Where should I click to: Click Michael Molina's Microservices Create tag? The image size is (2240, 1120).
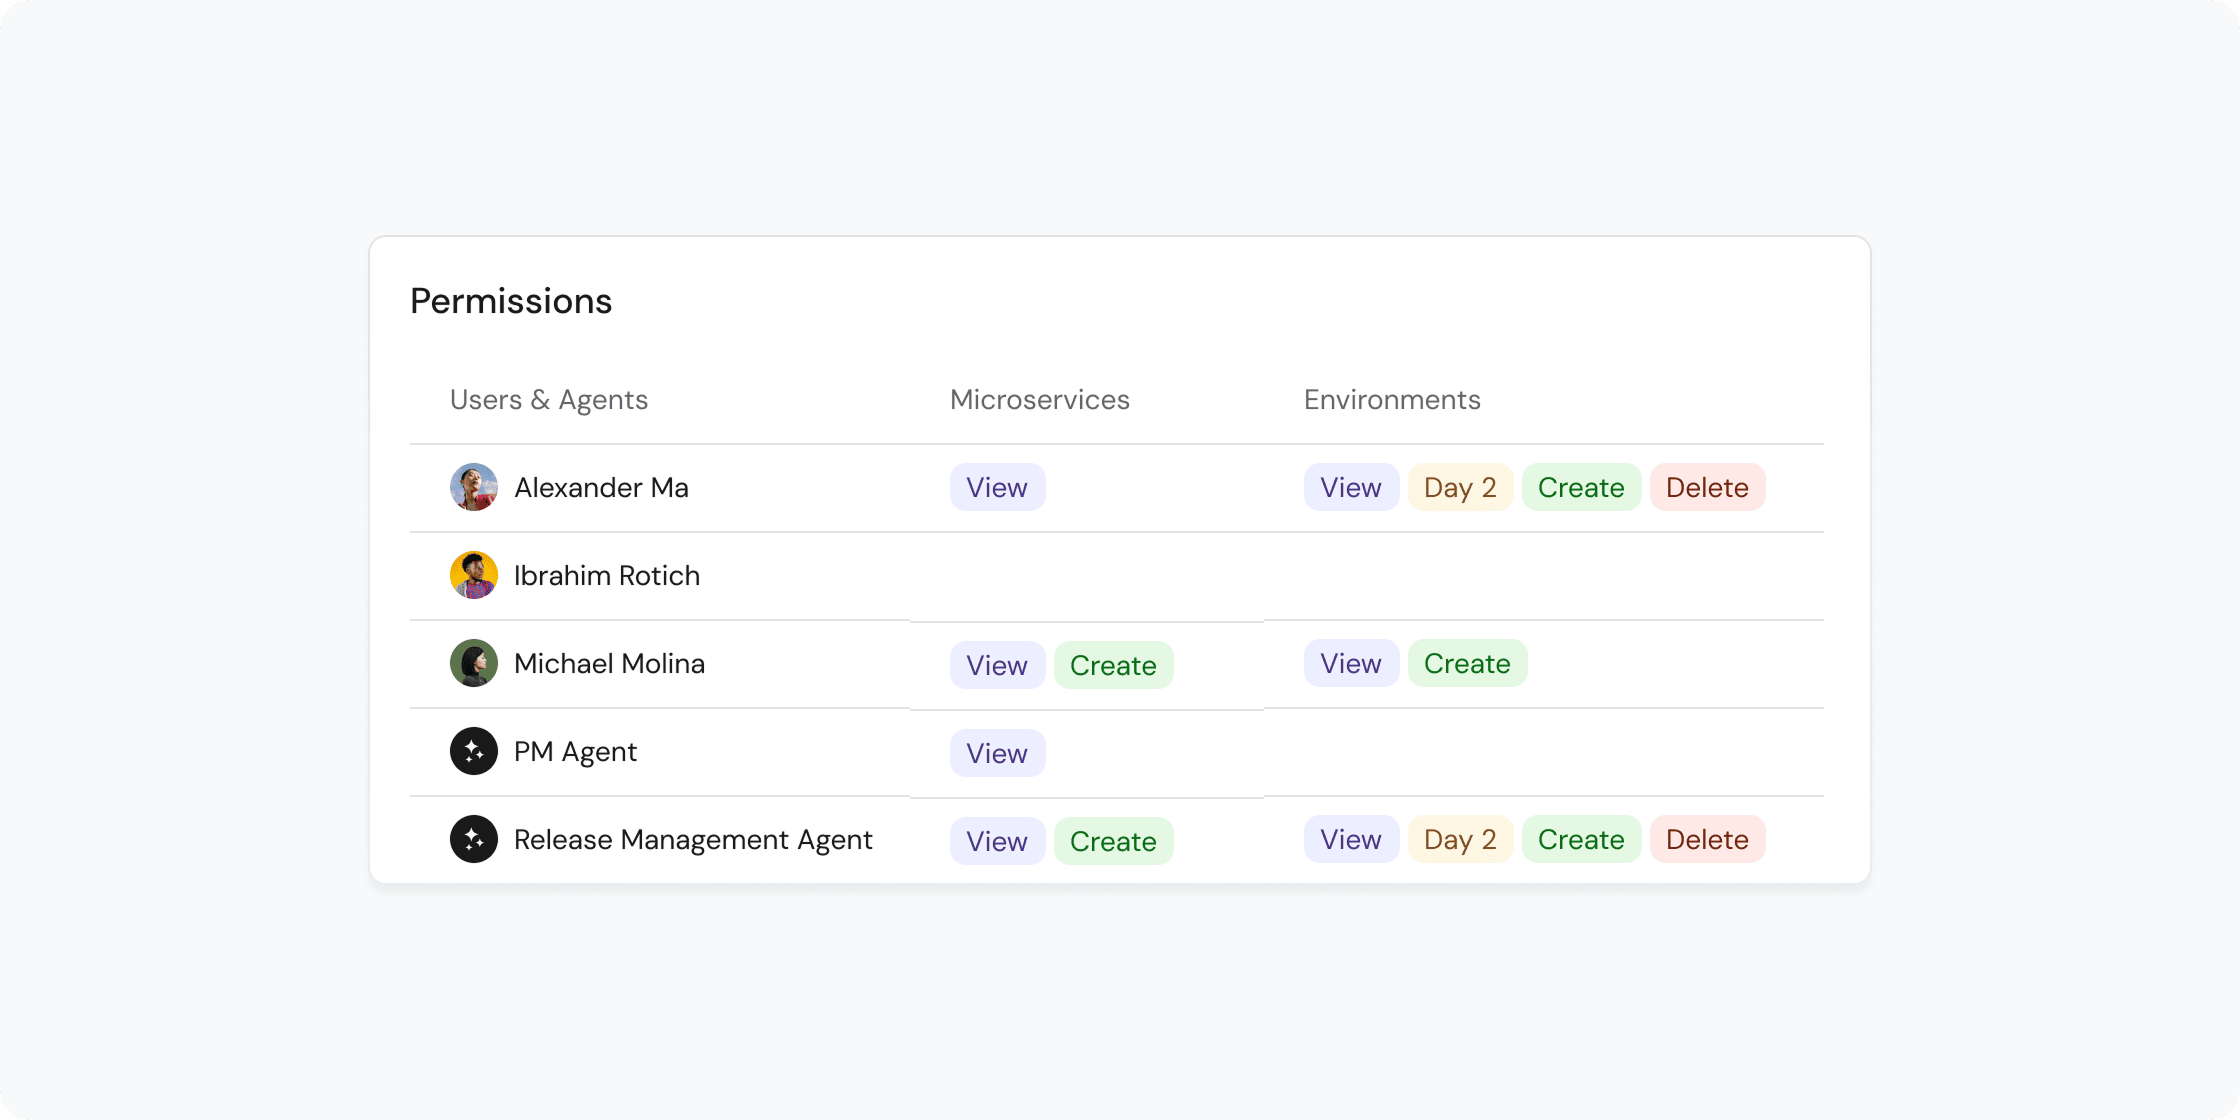coord(1113,665)
